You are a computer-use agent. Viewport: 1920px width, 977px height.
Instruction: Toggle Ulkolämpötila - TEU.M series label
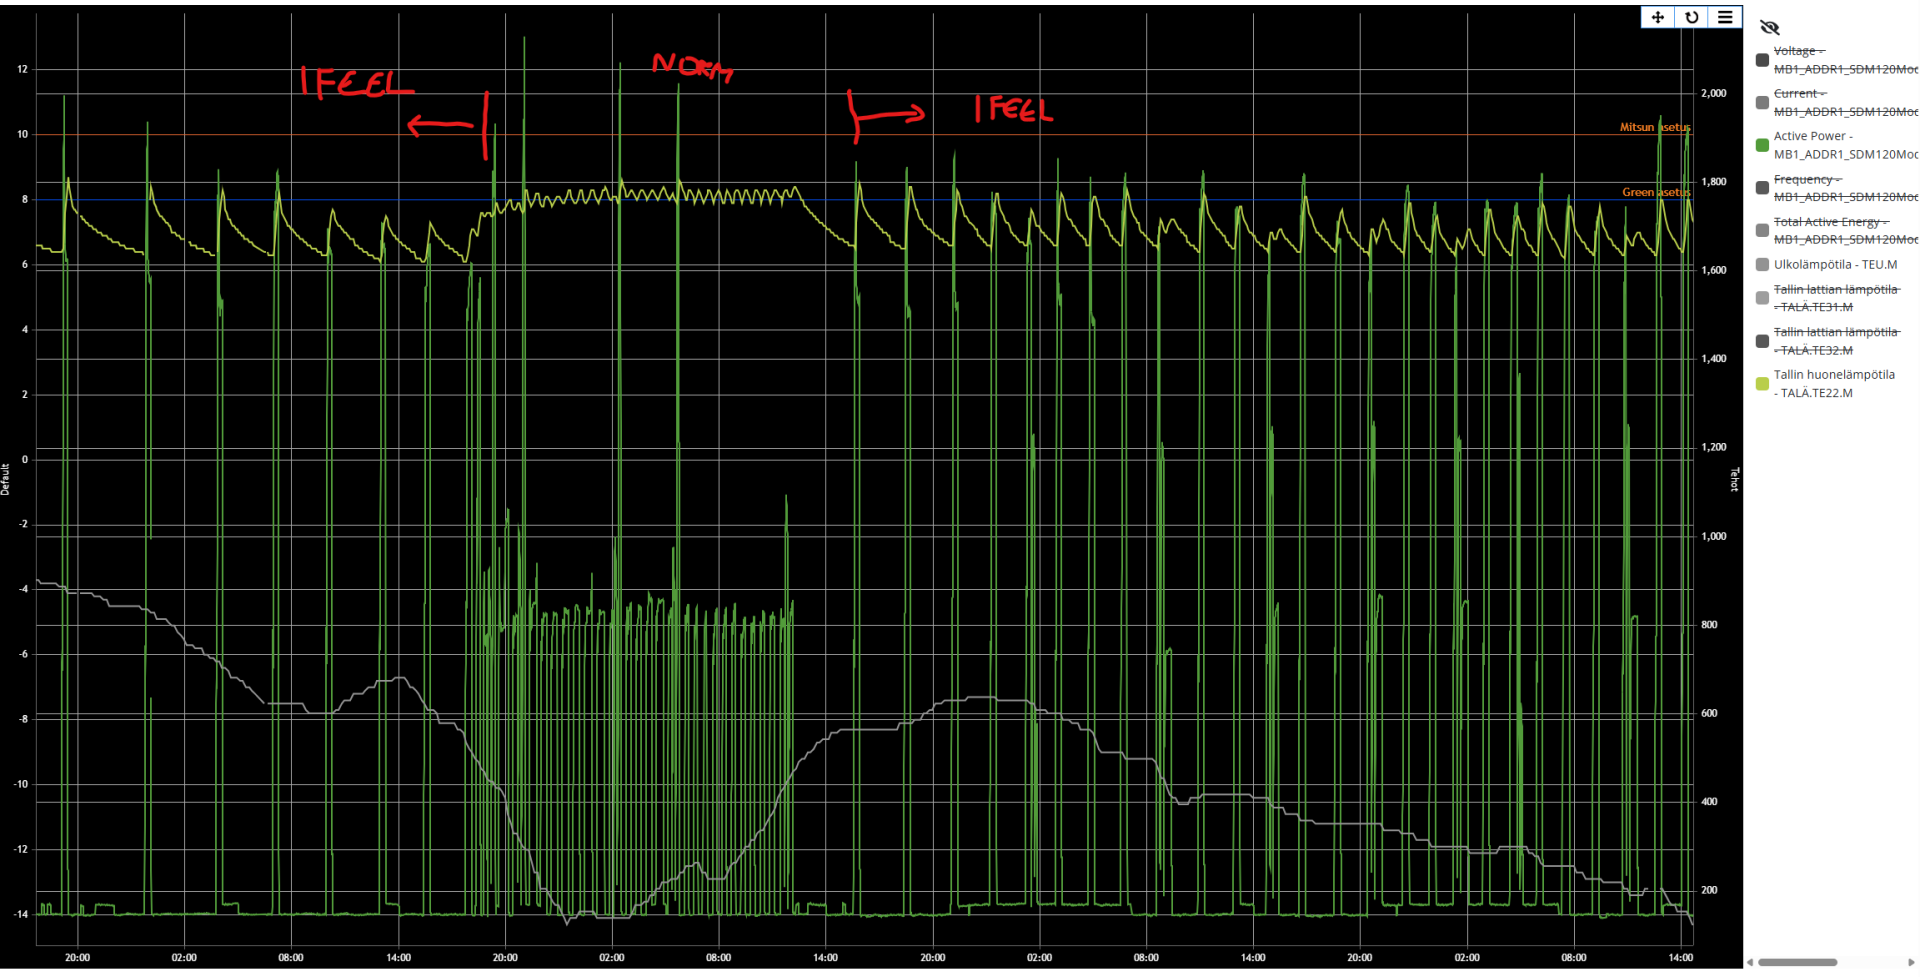point(1835,265)
